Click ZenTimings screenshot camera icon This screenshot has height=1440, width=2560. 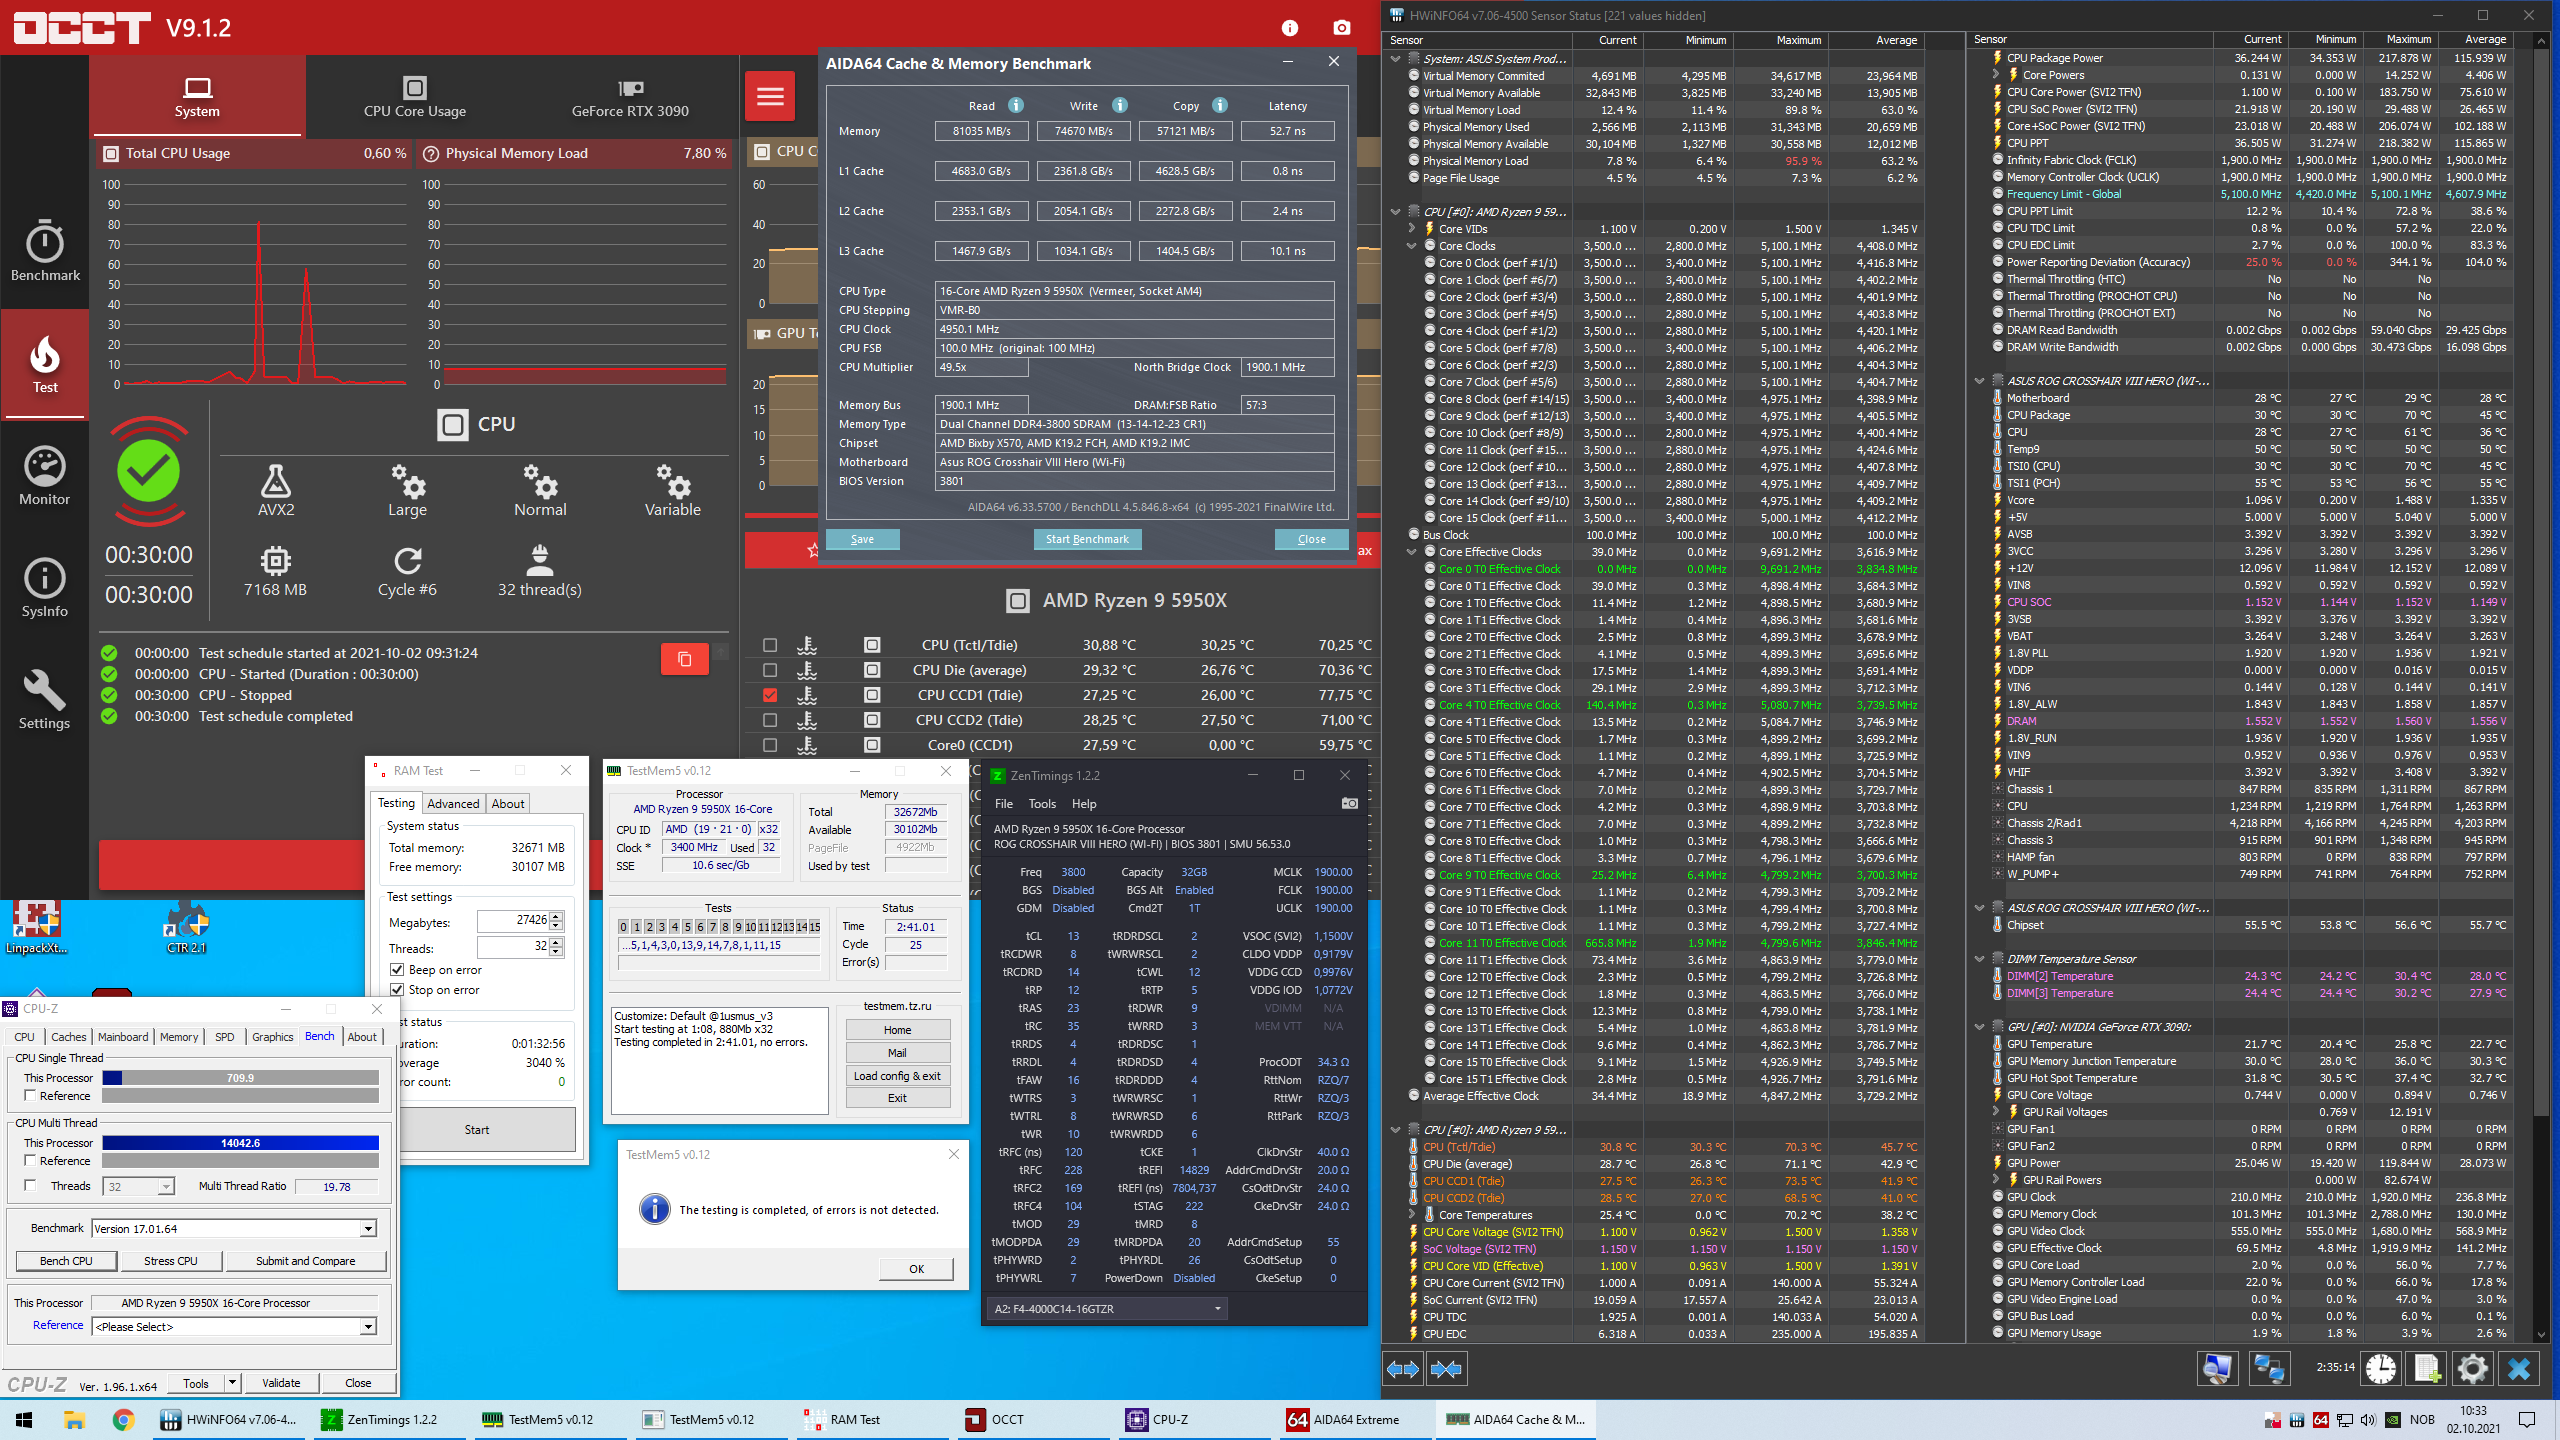[1349, 803]
